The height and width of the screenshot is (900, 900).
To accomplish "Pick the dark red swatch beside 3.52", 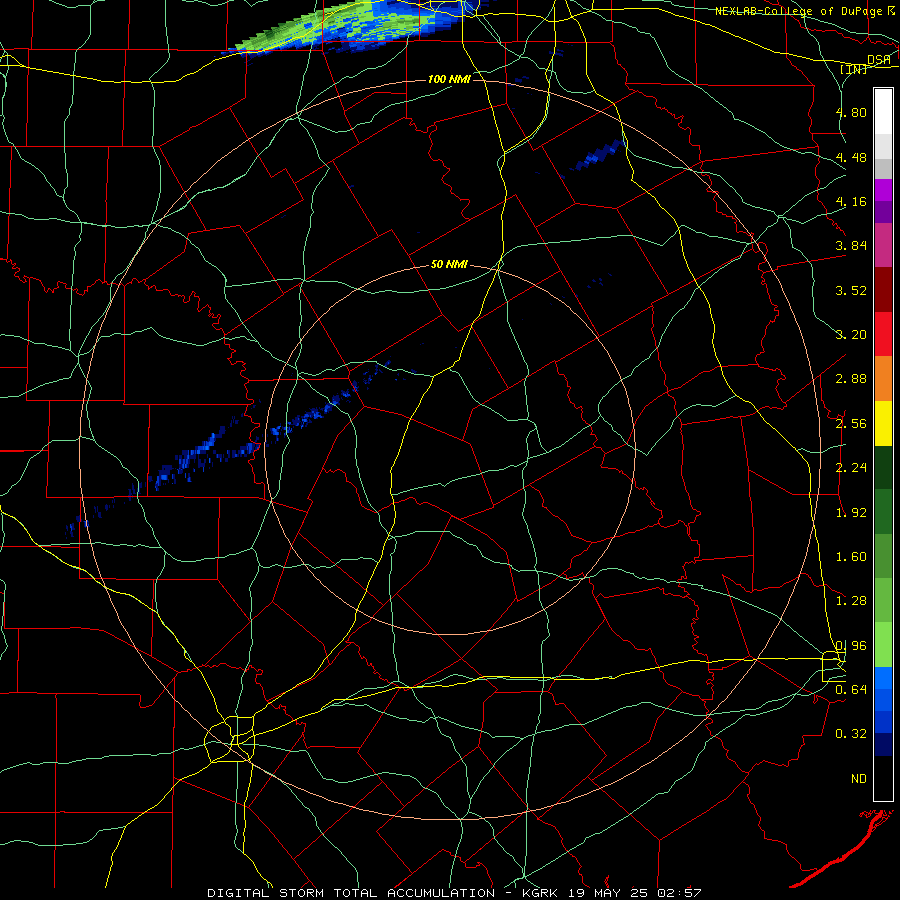I will coord(883,290).
